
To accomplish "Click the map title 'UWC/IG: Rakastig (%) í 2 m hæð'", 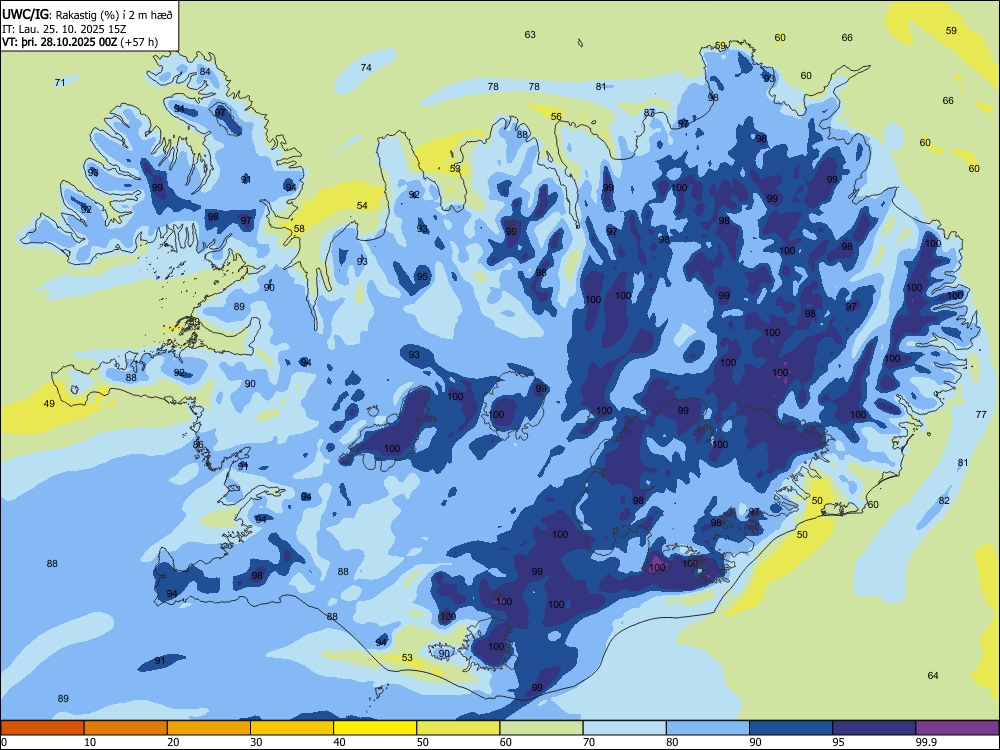I will tap(87, 14).
